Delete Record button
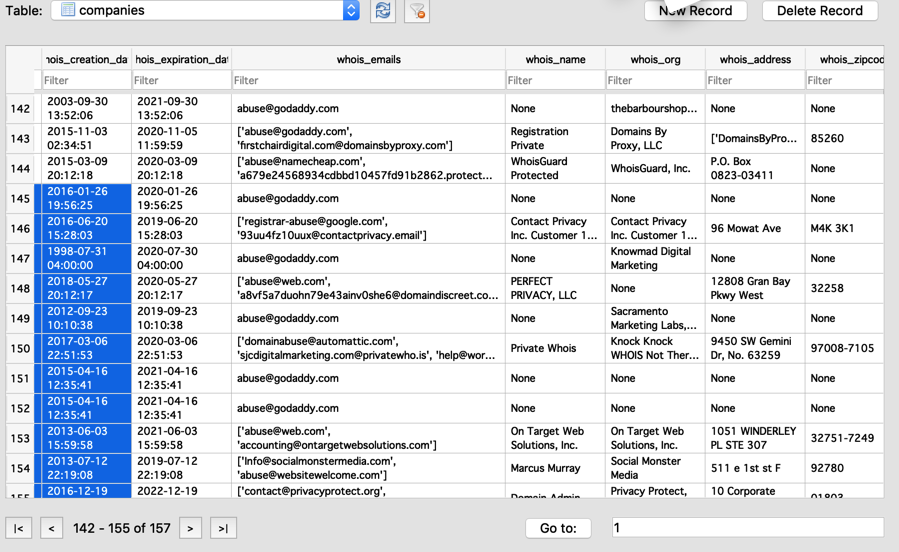The image size is (899, 552). [x=820, y=10]
